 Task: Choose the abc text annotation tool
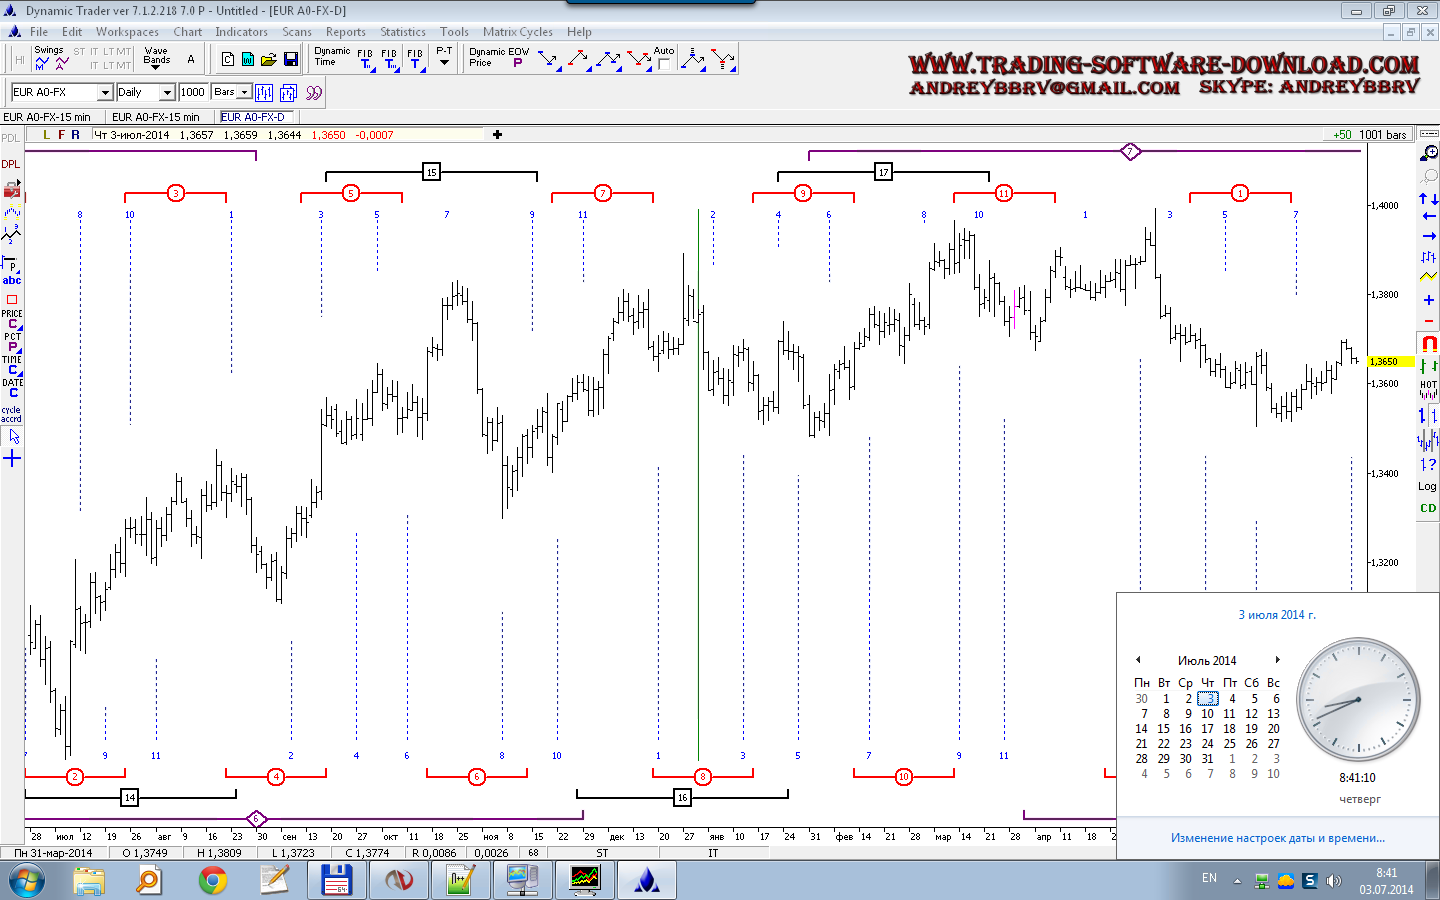click(x=12, y=281)
